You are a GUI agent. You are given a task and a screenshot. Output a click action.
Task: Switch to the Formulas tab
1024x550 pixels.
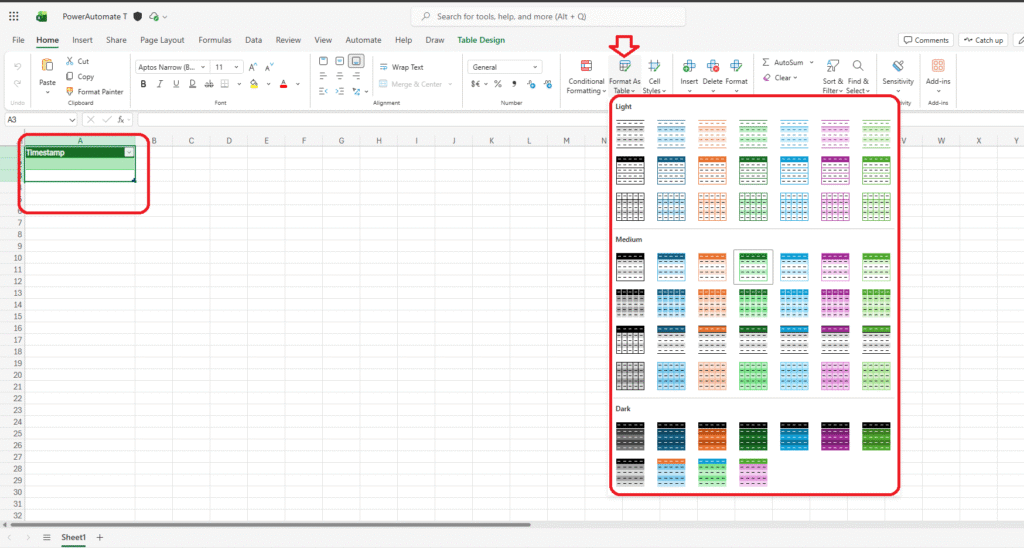[215, 40]
